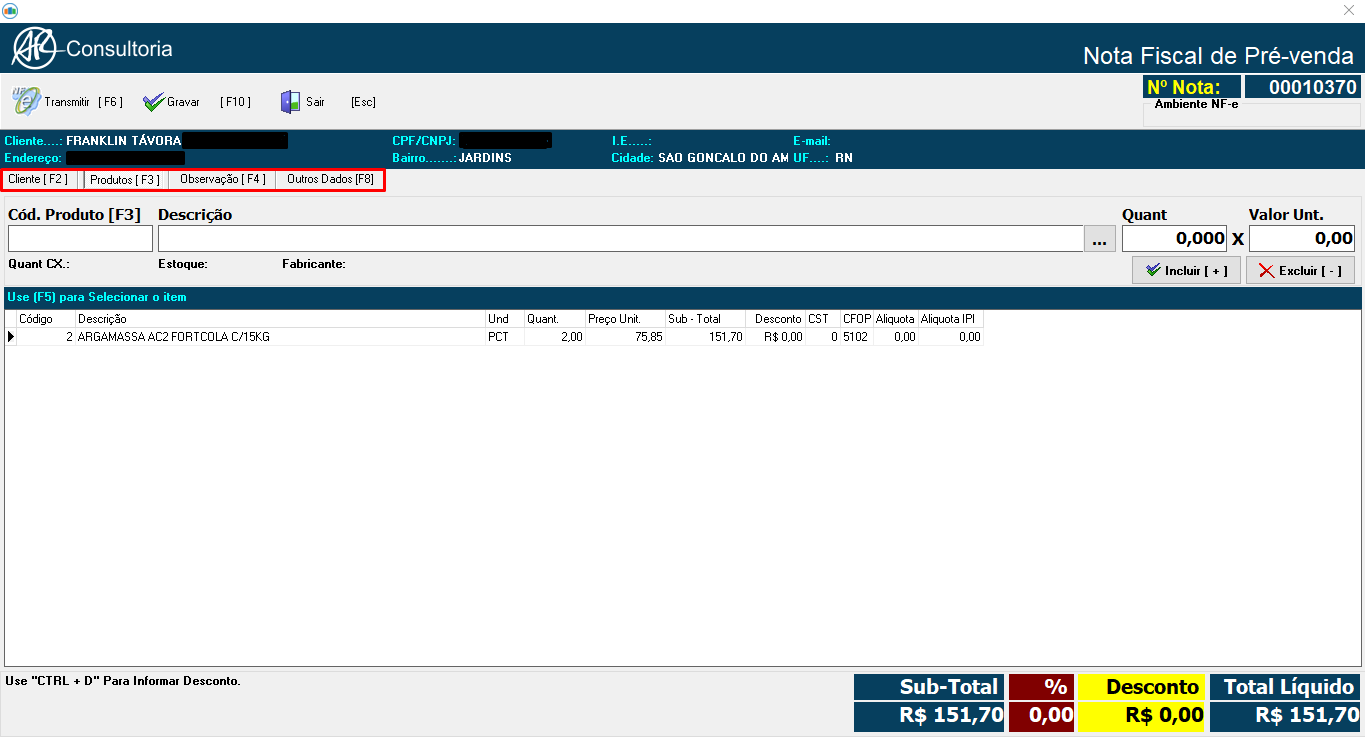Click the Sub-Total R$ 151,70 footer value
The height and width of the screenshot is (737, 1365).
coord(929,715)
